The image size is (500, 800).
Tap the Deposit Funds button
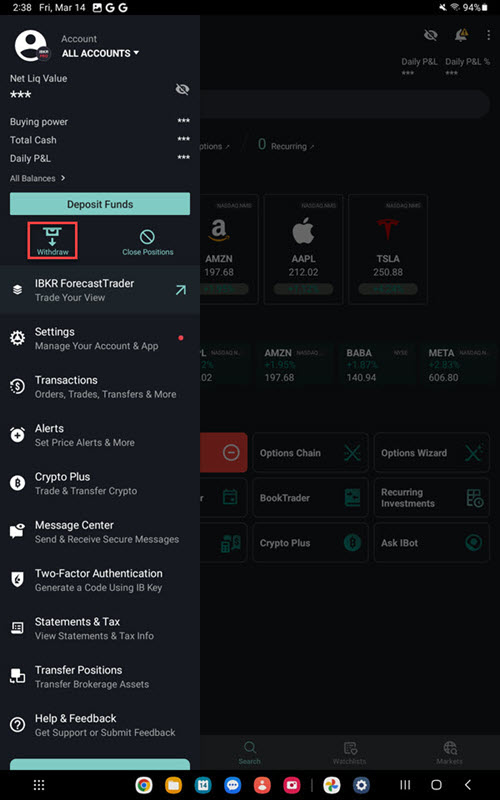click(x=100, y=204)
